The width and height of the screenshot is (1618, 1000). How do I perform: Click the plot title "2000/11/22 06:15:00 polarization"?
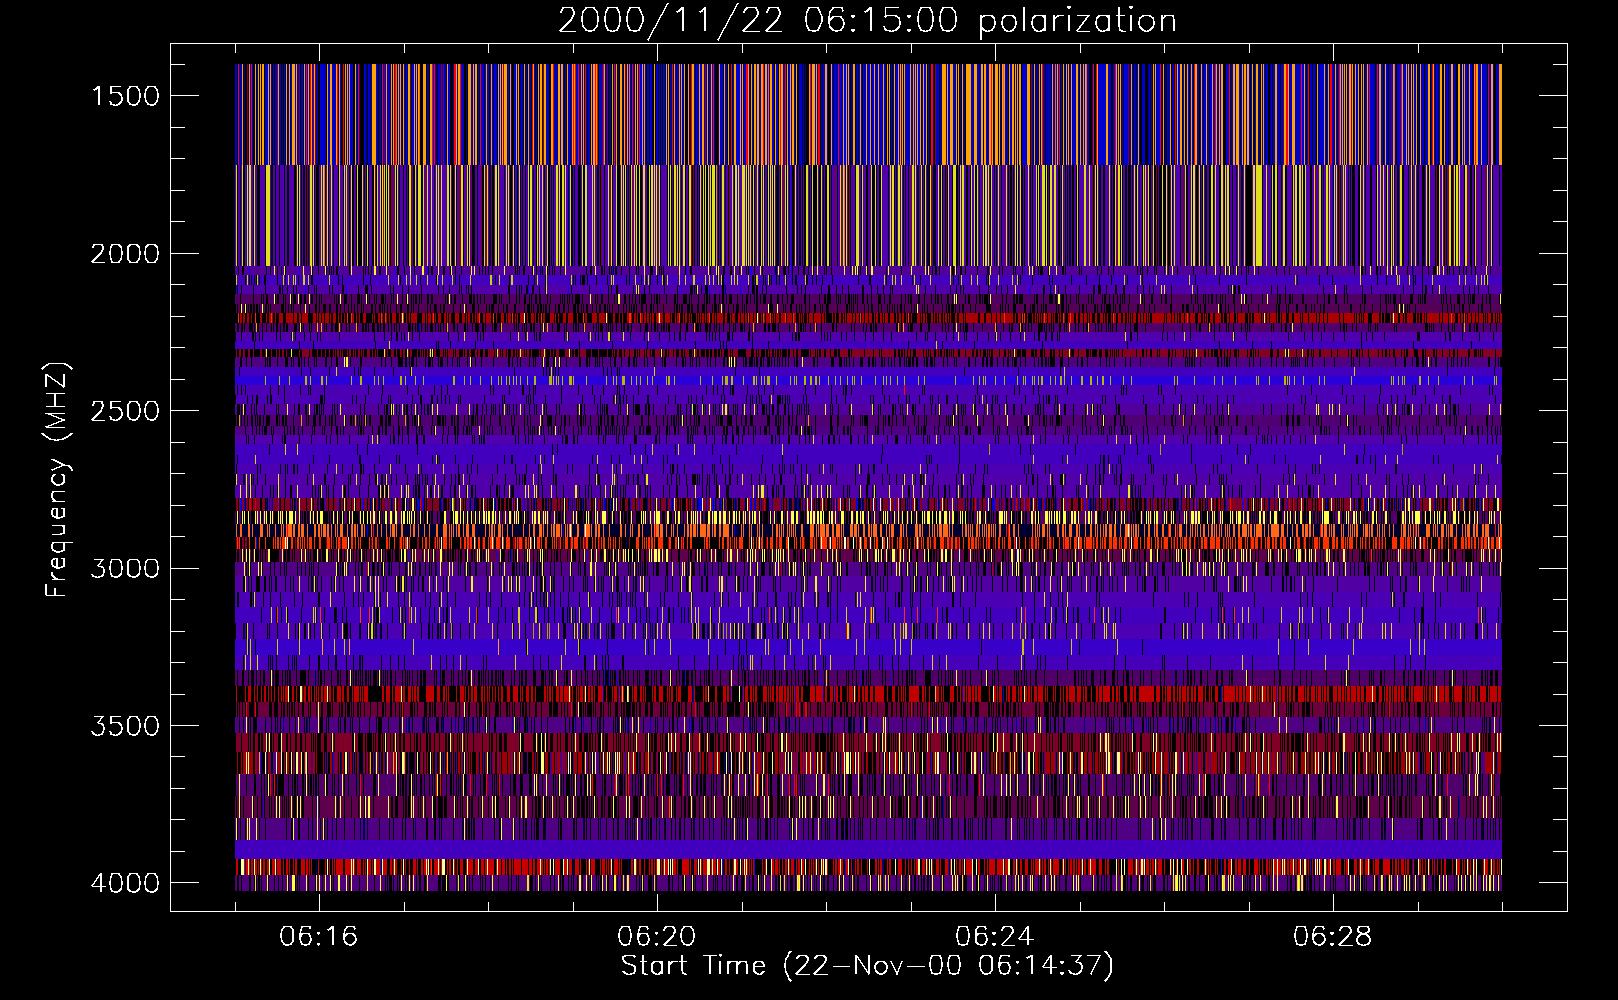point(867,21)
